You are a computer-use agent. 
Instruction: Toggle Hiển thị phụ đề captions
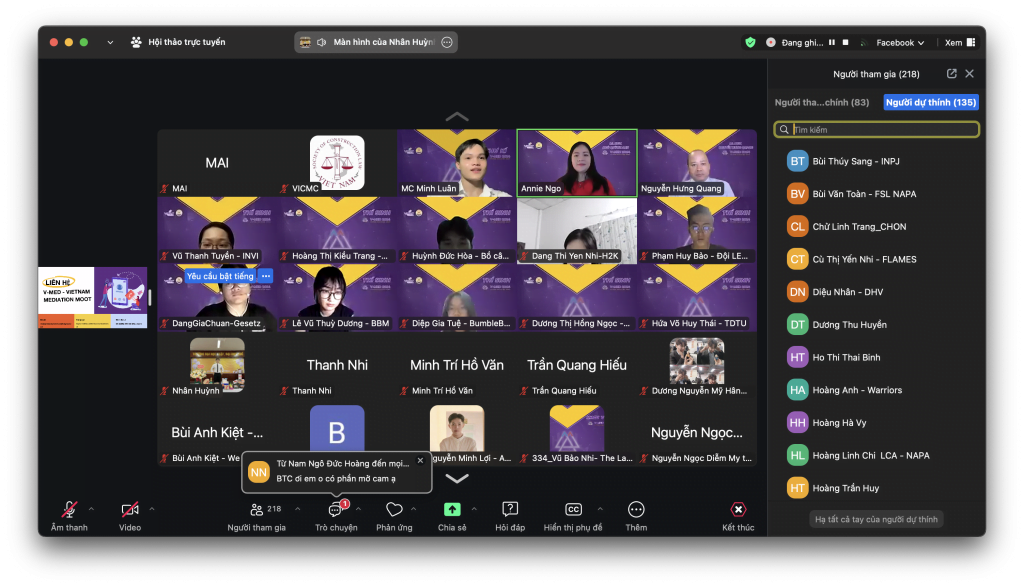click(x=573, y=510)
